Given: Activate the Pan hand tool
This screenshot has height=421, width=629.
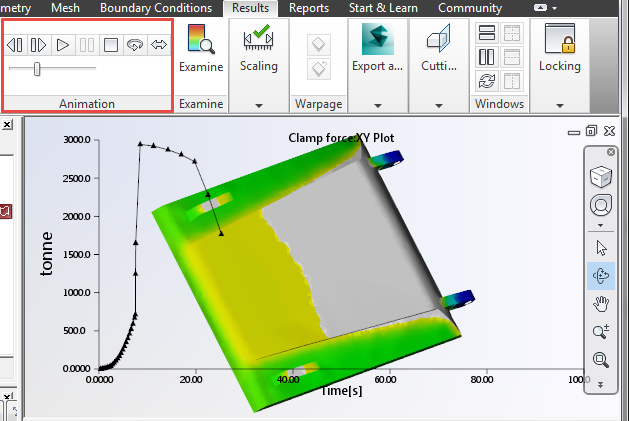Looking at the screenshot, I should 601,304.
